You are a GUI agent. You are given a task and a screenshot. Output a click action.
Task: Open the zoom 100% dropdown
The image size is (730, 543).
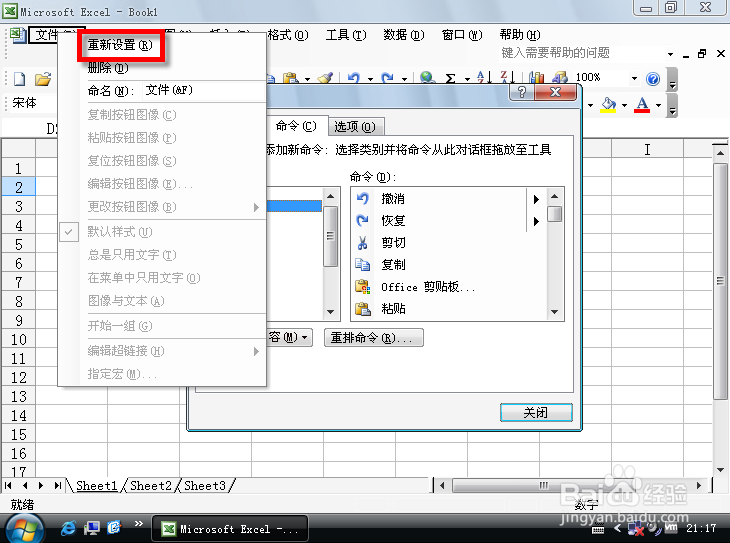coord(634,78)
